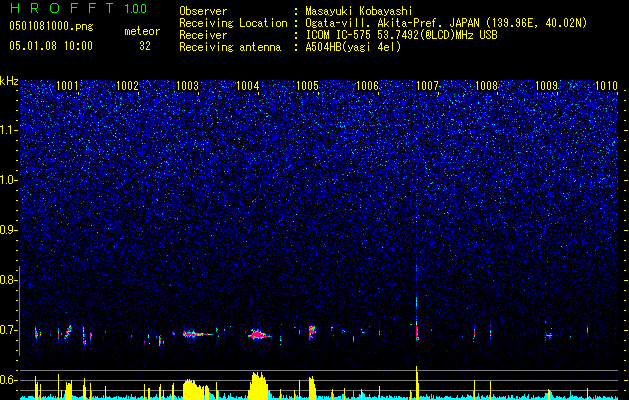The height and width of the screenshot is (400, 629).
Task: Click the 0.6 kHz axis tick label
Action: click(x=8, y=380)
